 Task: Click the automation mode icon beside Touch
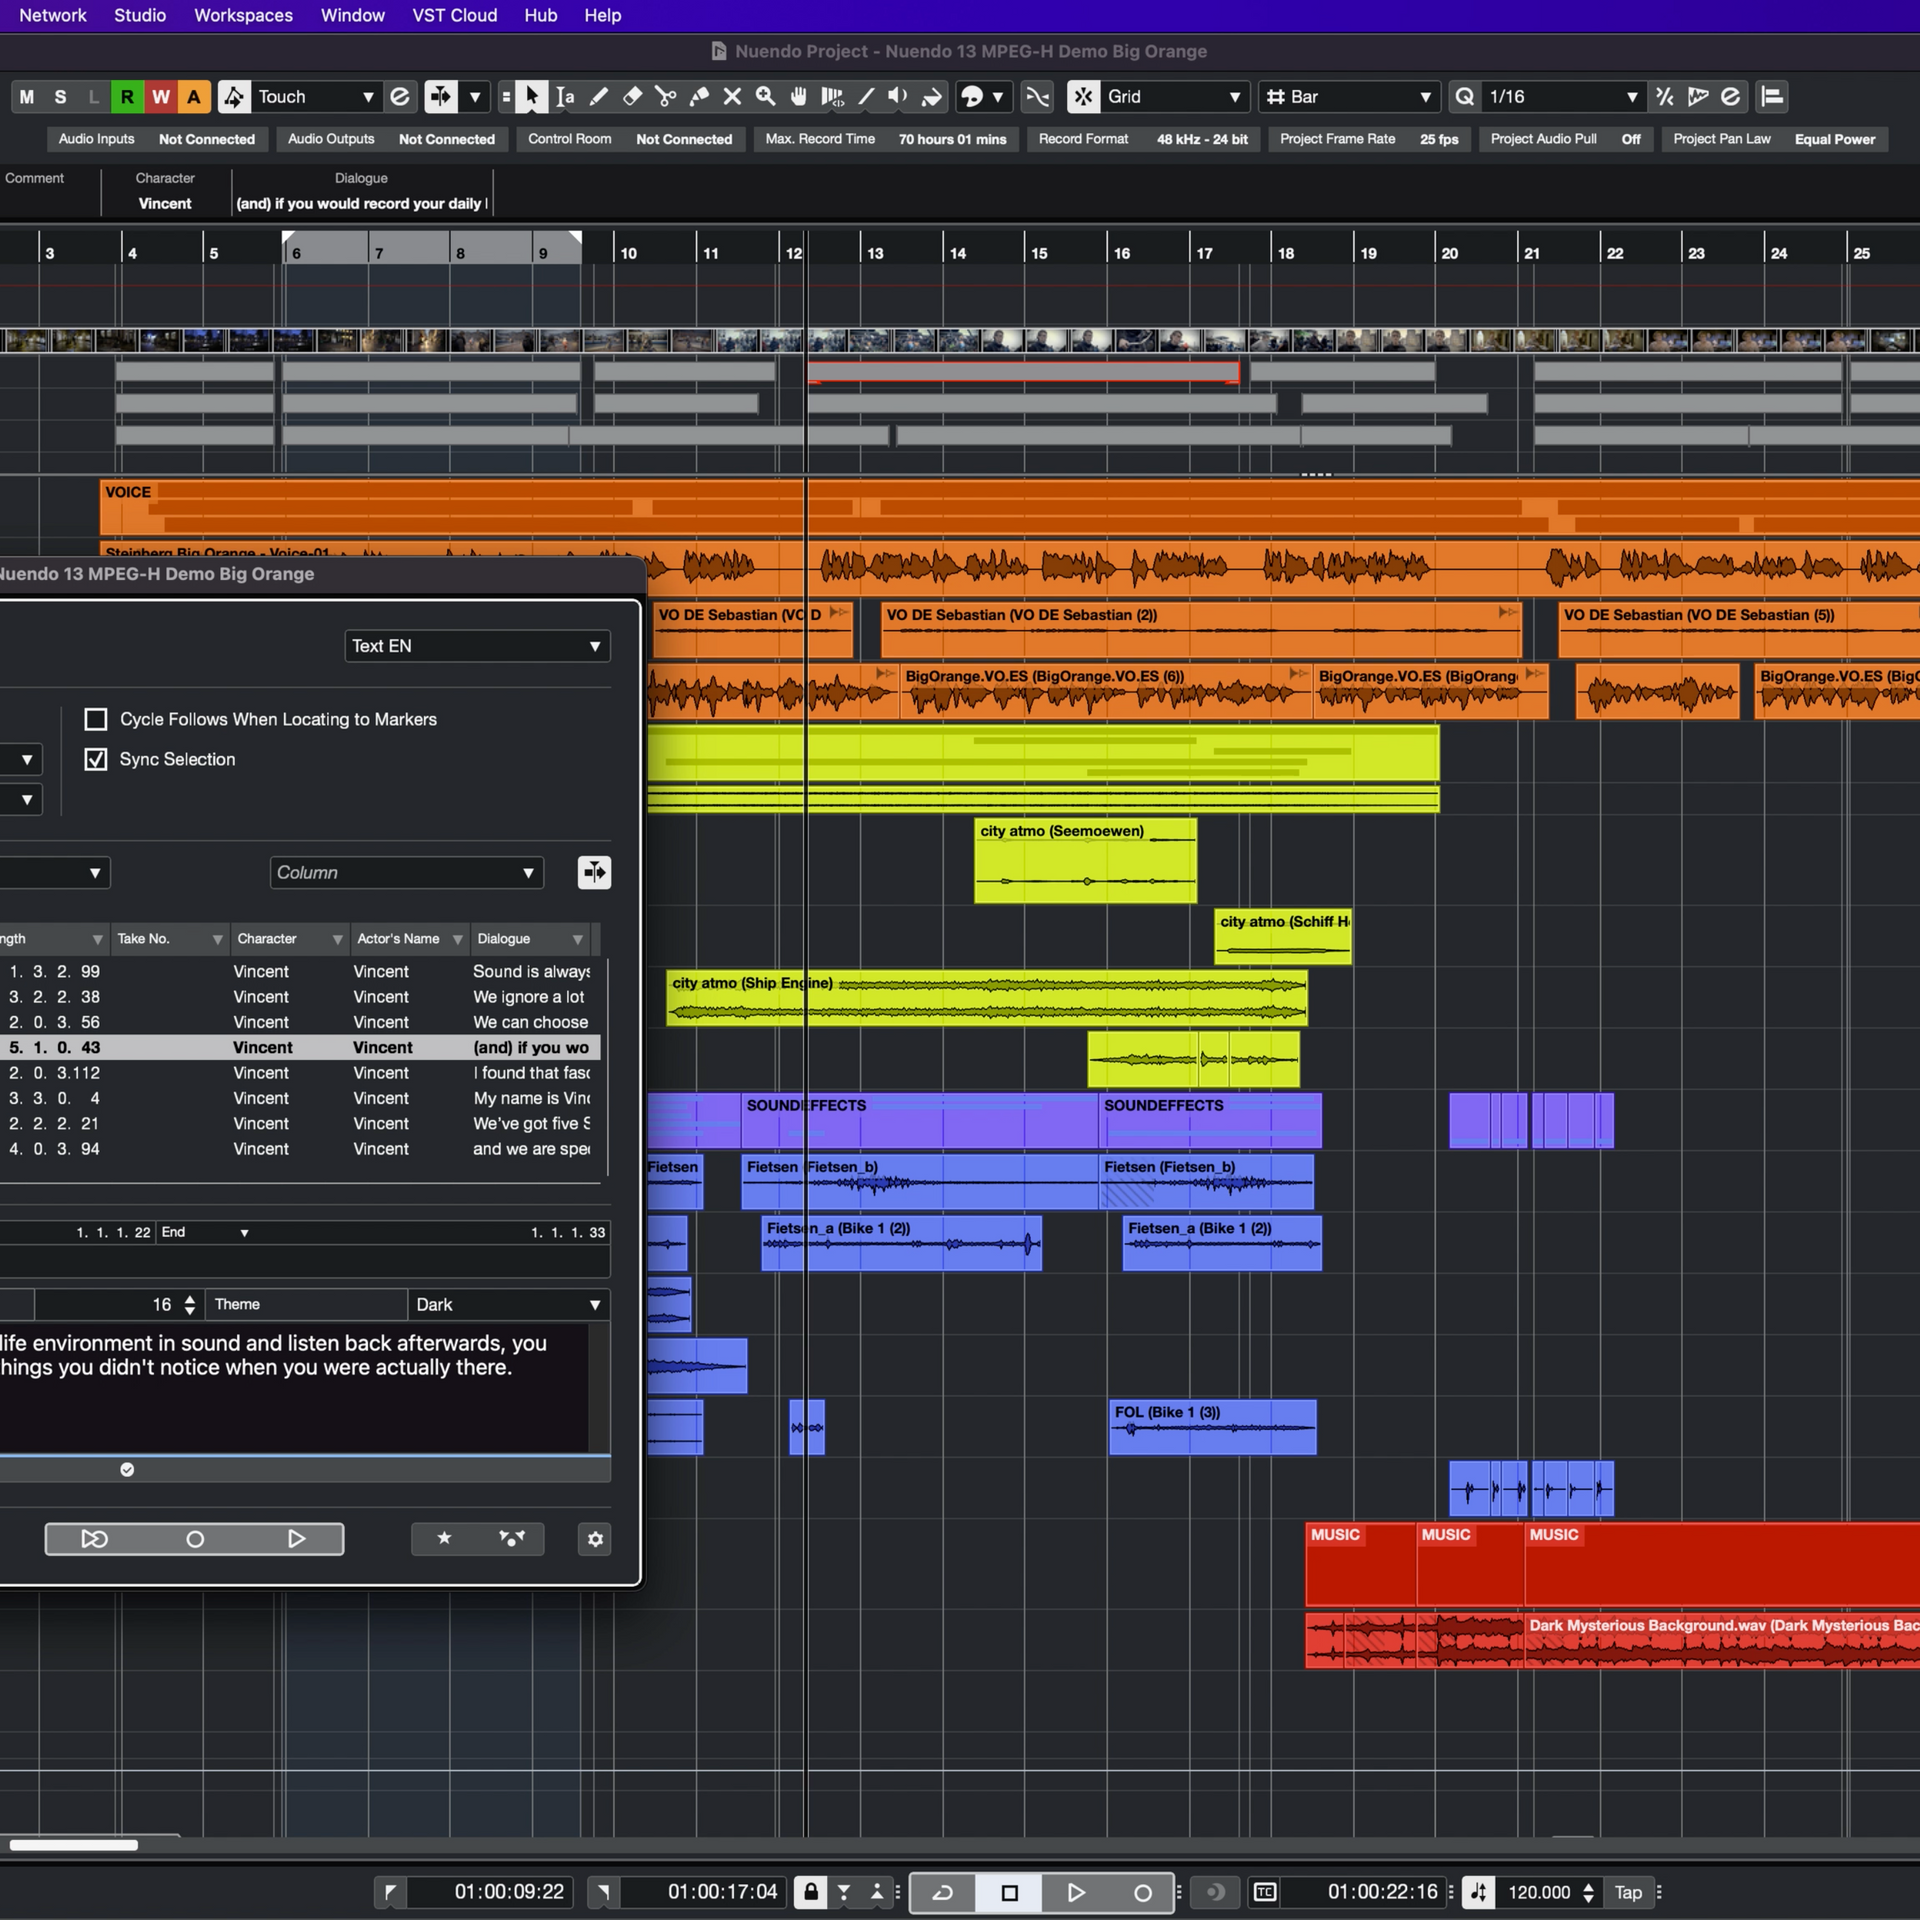[234, 97]
